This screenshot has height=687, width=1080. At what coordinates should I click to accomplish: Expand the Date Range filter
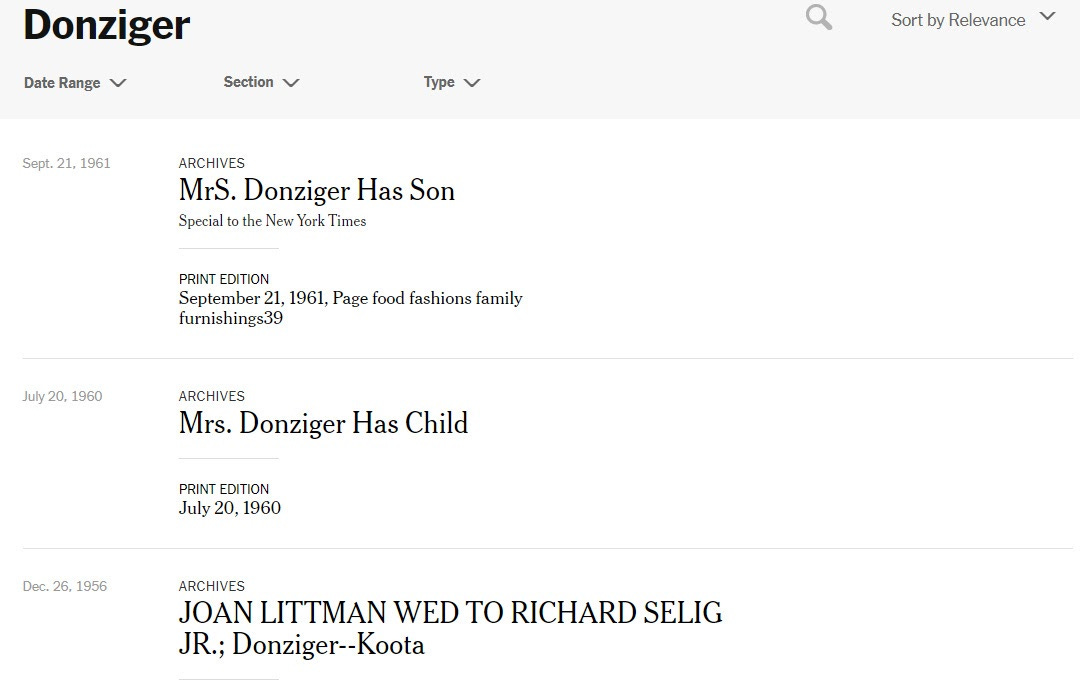pyautogui.click(x=75, y=83)
